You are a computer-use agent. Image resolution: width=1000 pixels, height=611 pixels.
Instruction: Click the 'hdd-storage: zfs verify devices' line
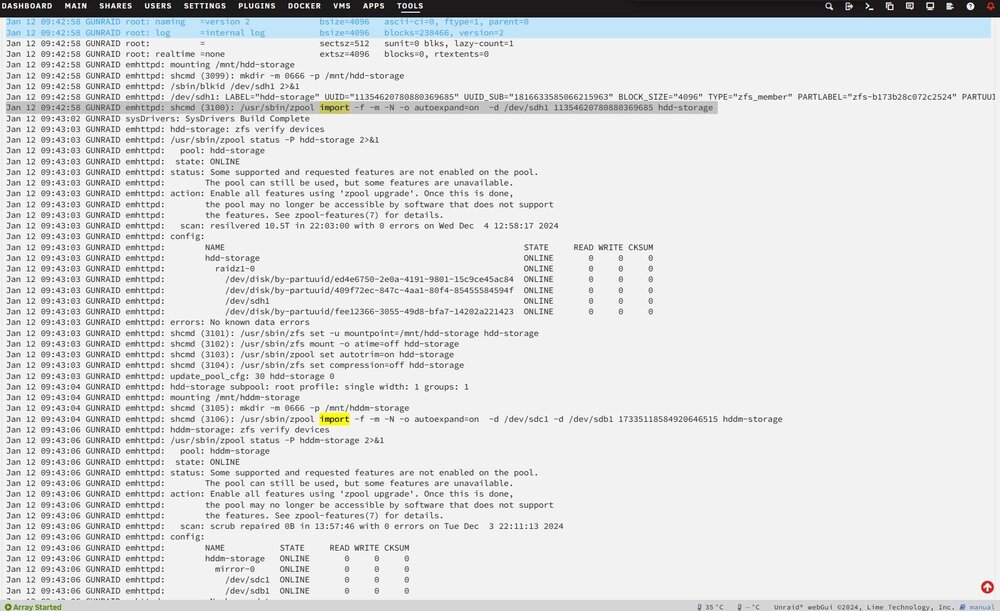coord(165,129)
